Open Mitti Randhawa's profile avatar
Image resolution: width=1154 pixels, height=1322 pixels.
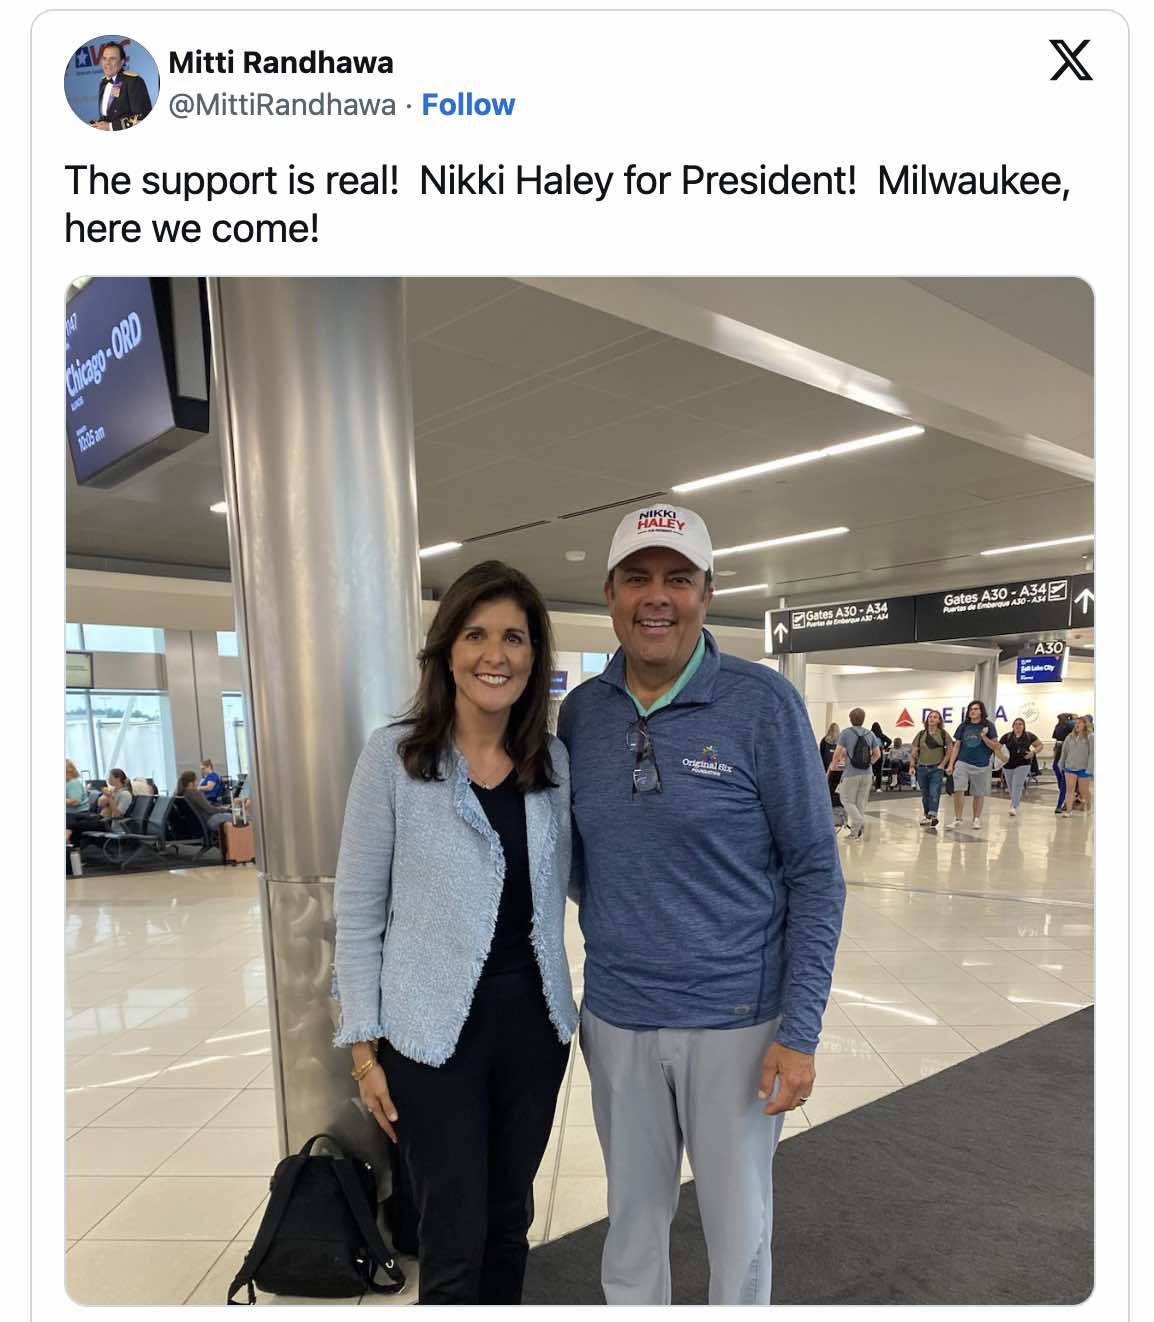[x=111, y=83]
